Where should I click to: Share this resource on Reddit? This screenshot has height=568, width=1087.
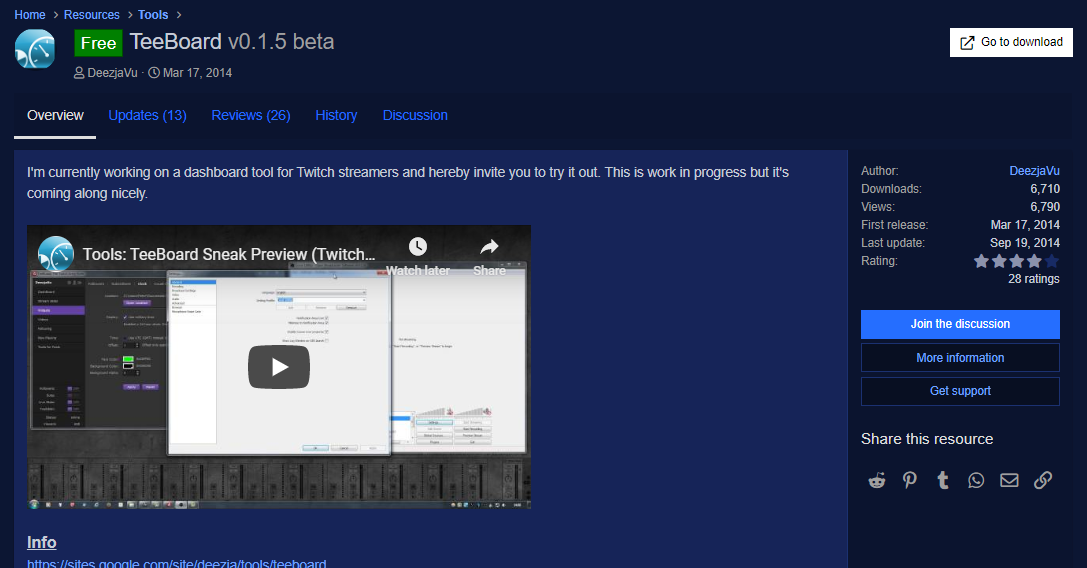877,480
